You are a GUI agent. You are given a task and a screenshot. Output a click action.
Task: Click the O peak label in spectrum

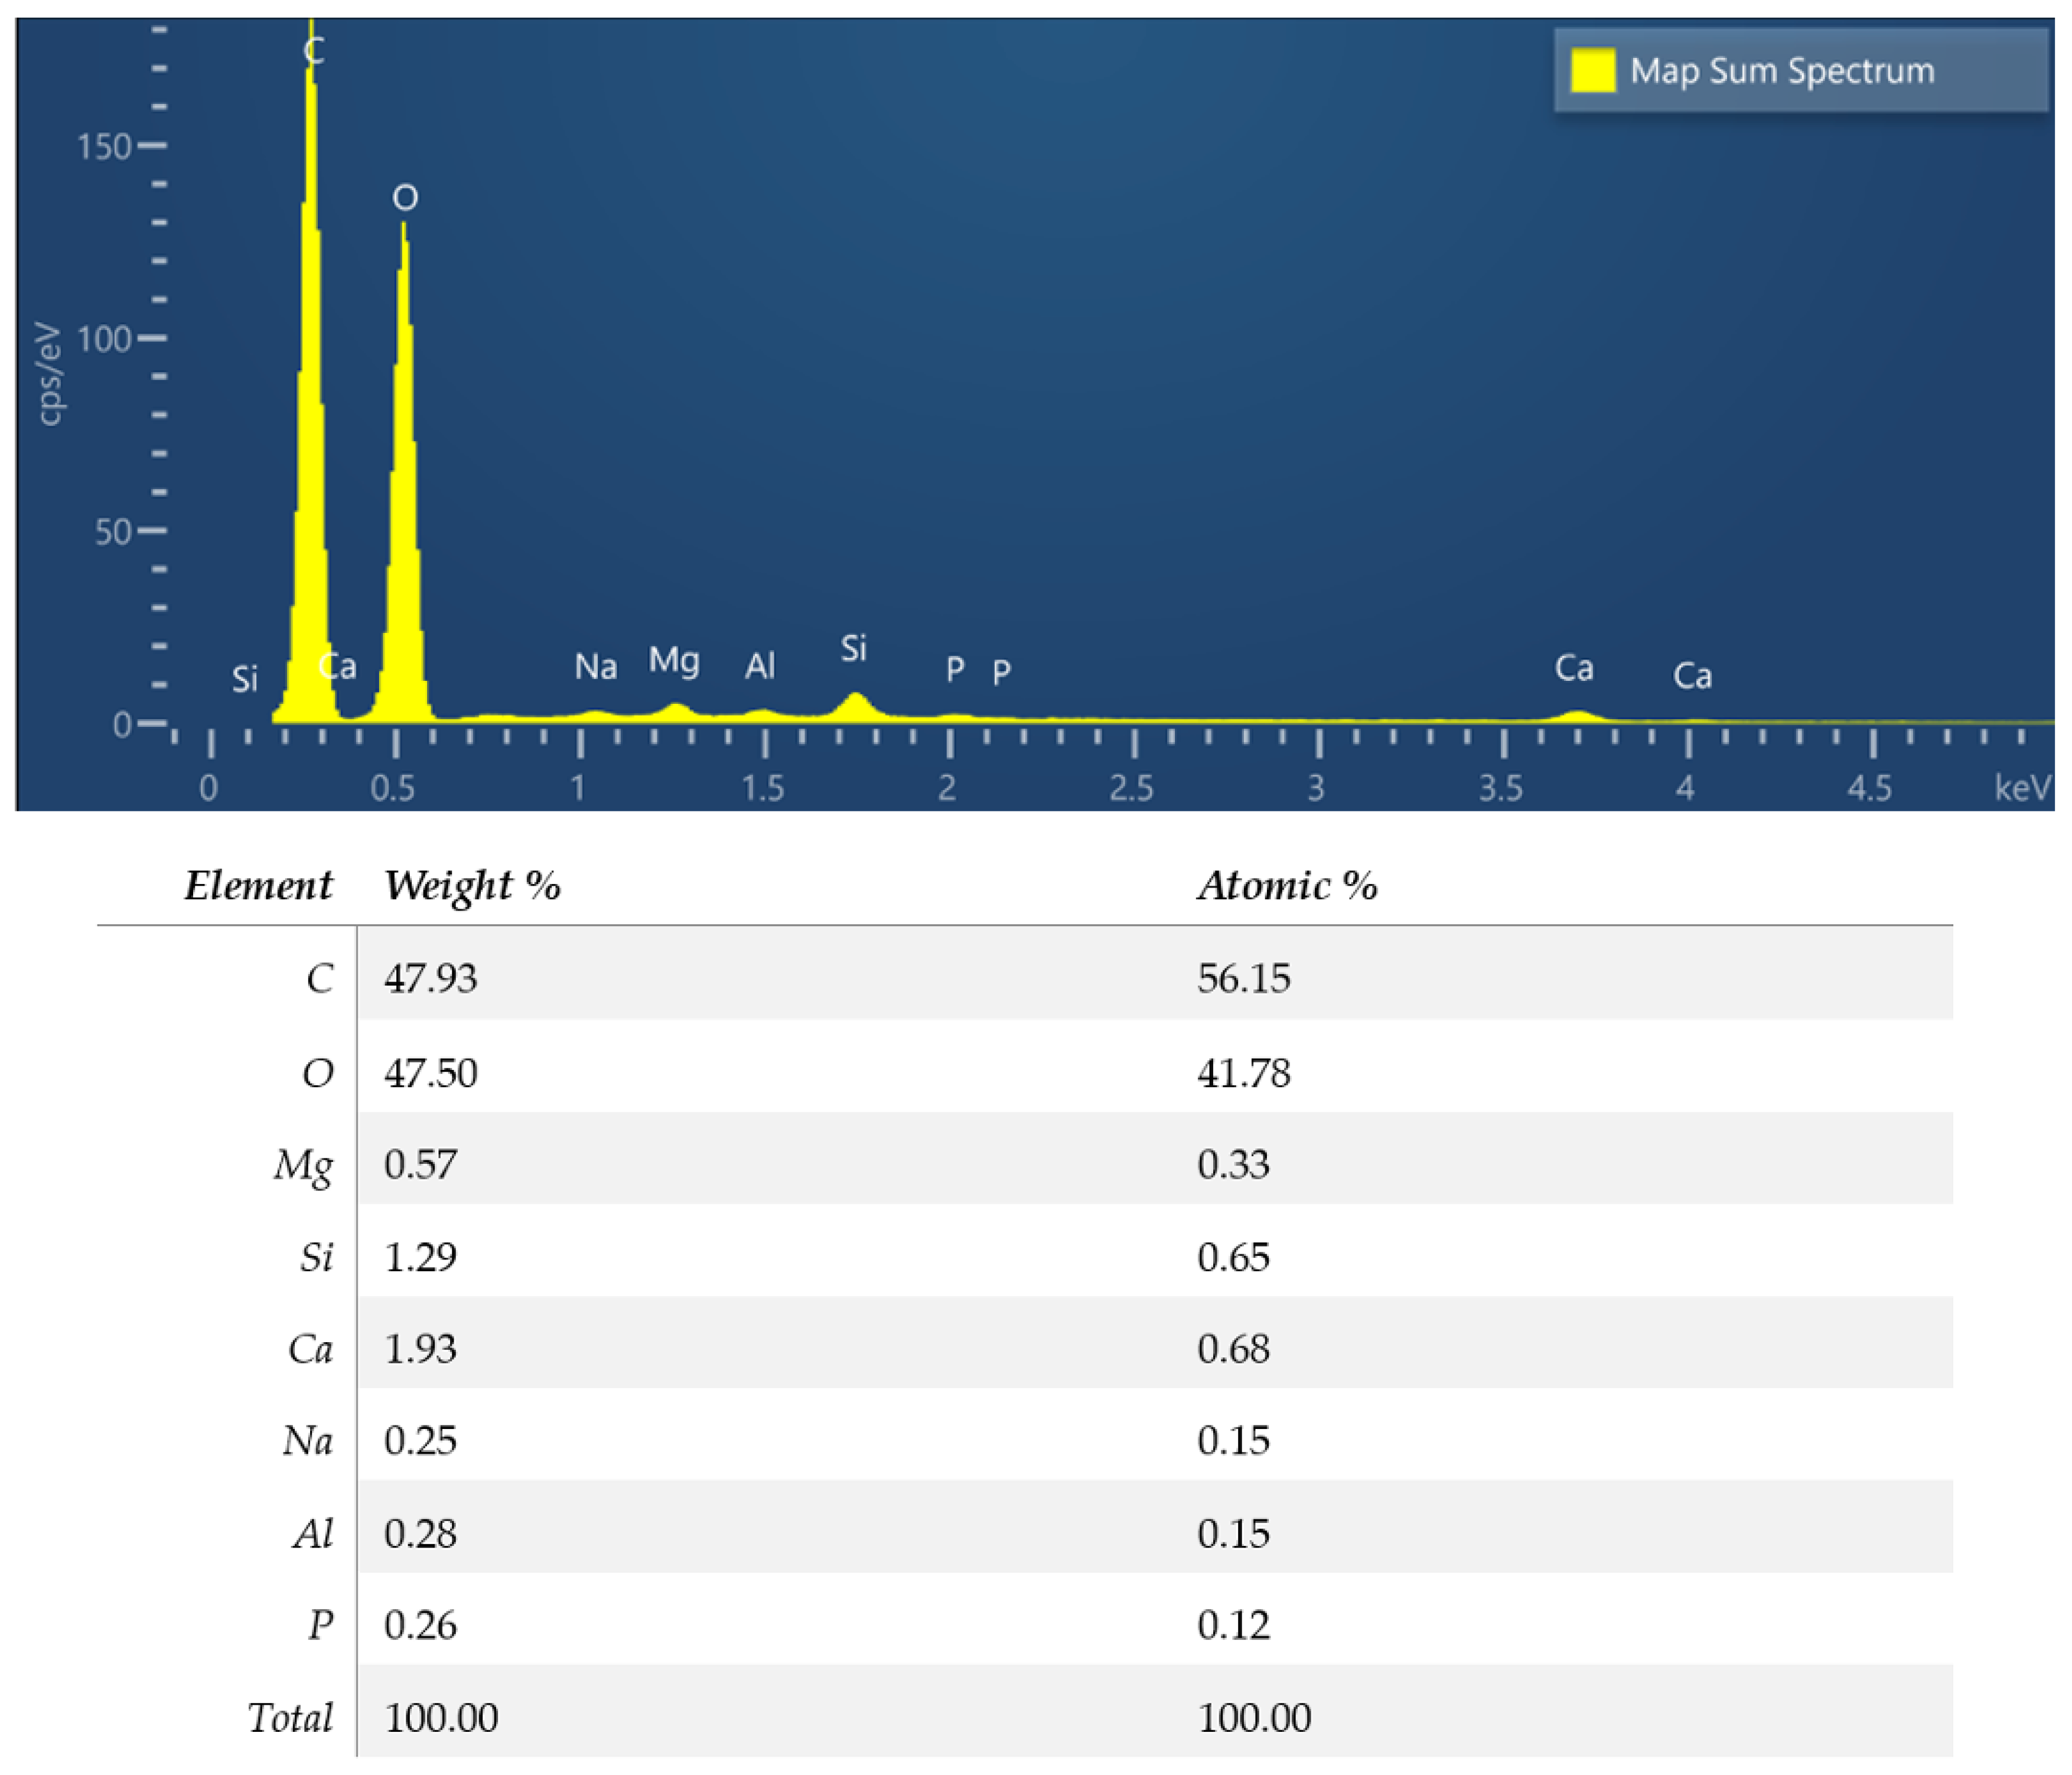[405, 197]
